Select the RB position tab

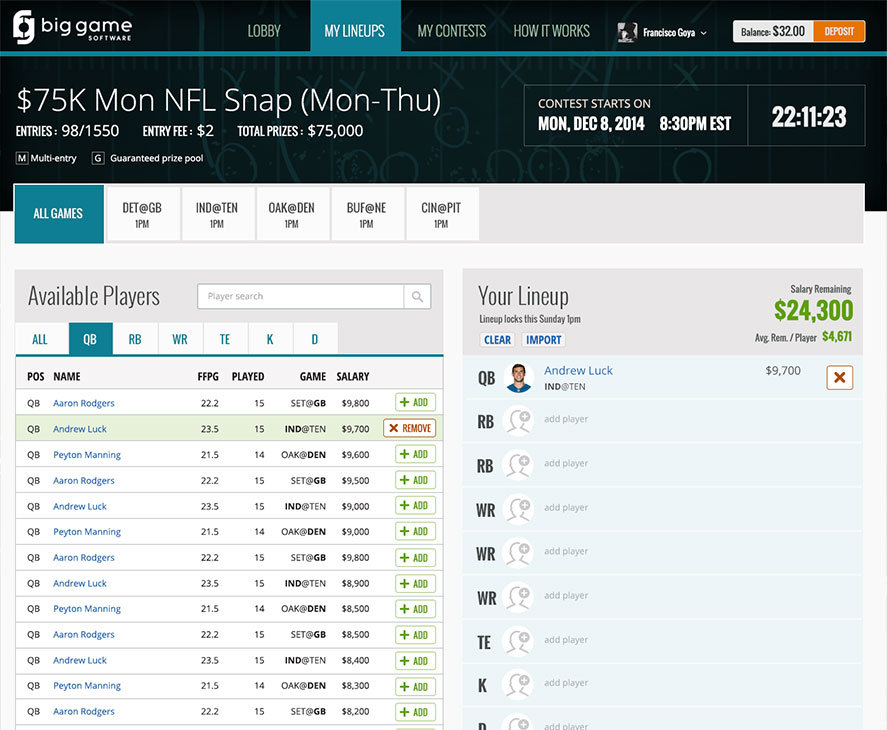point(135,339)
